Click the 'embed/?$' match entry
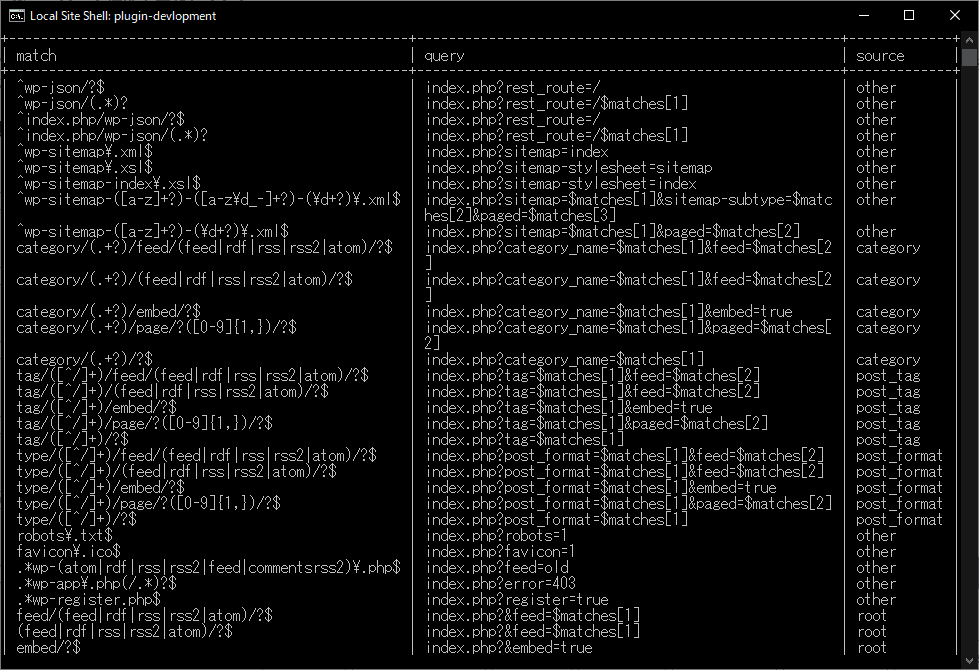Image resolution: width=979 pixels, height=670 pixels. tap(49, 648)
